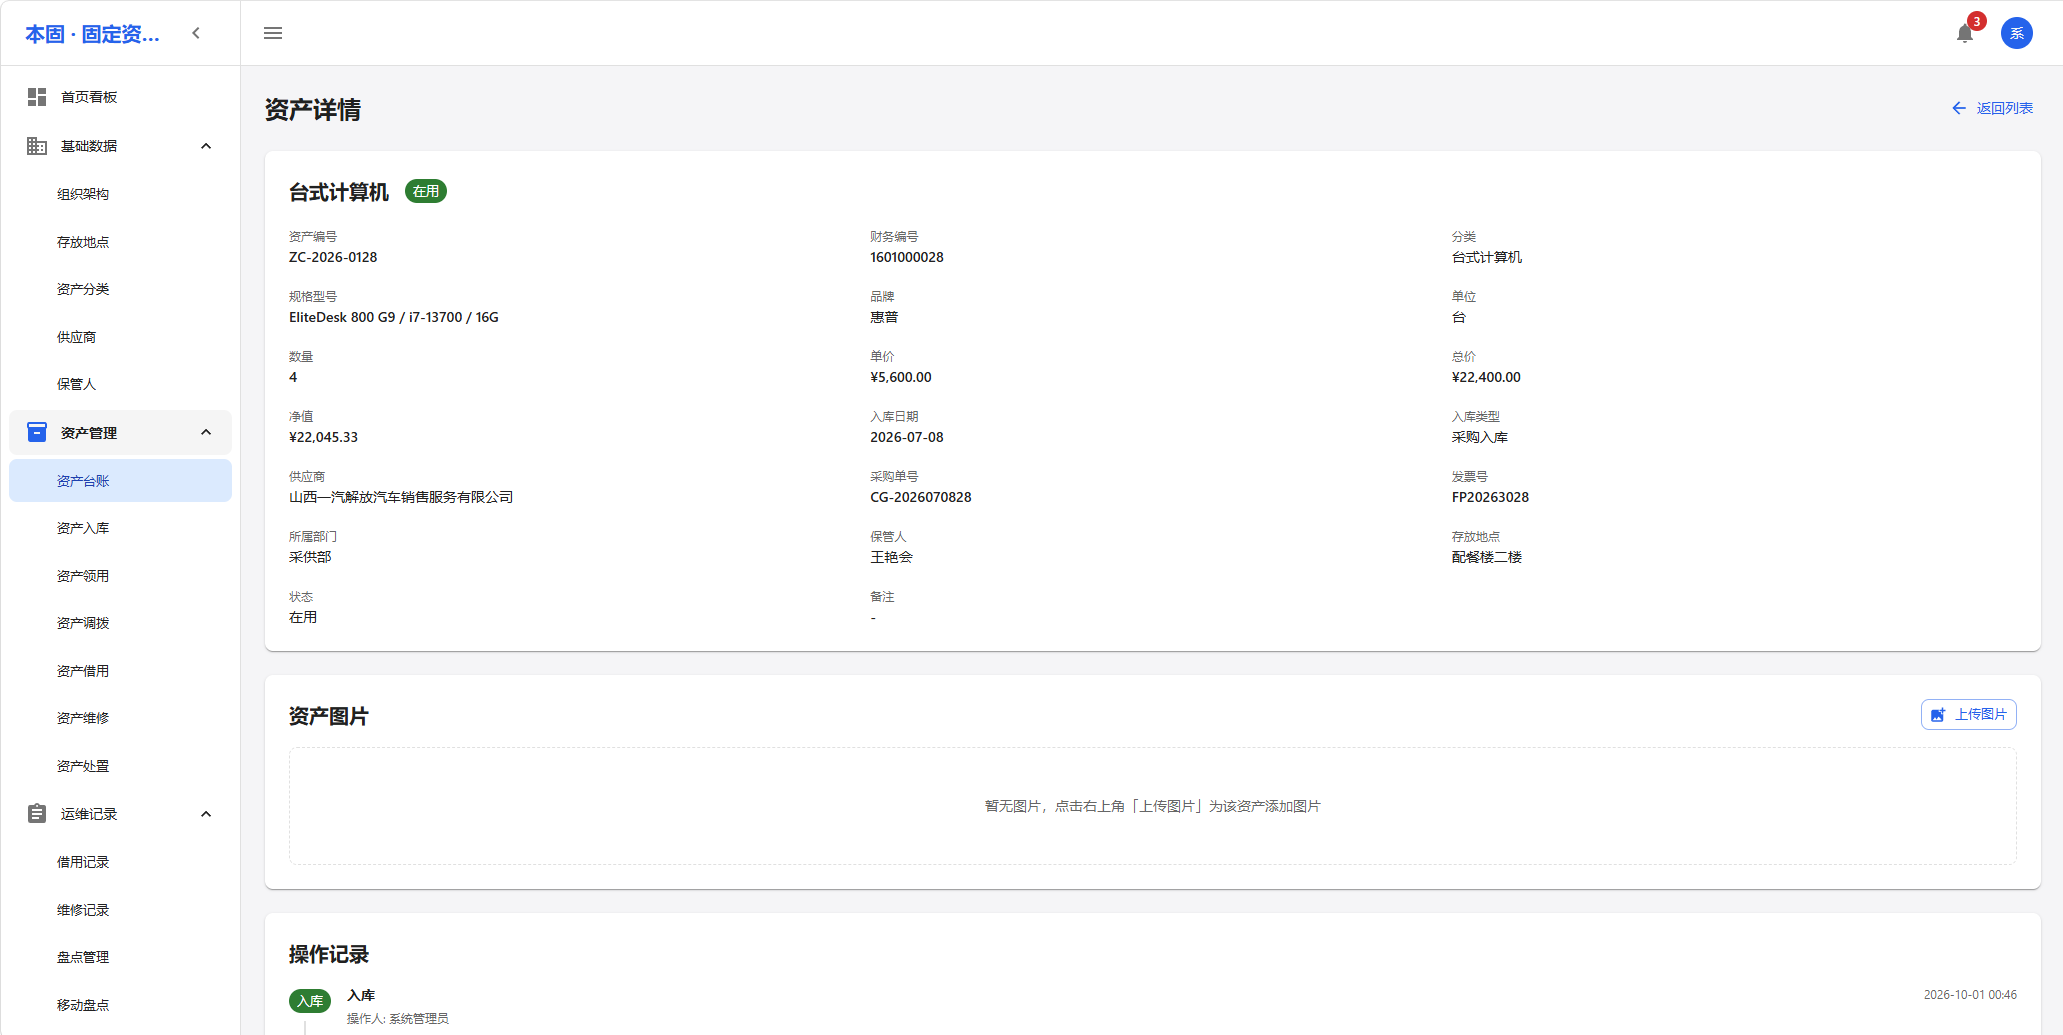This screenshot has height=1035, width=2063.
Task: Click the 基础数据 building icon
Action: 37,146
